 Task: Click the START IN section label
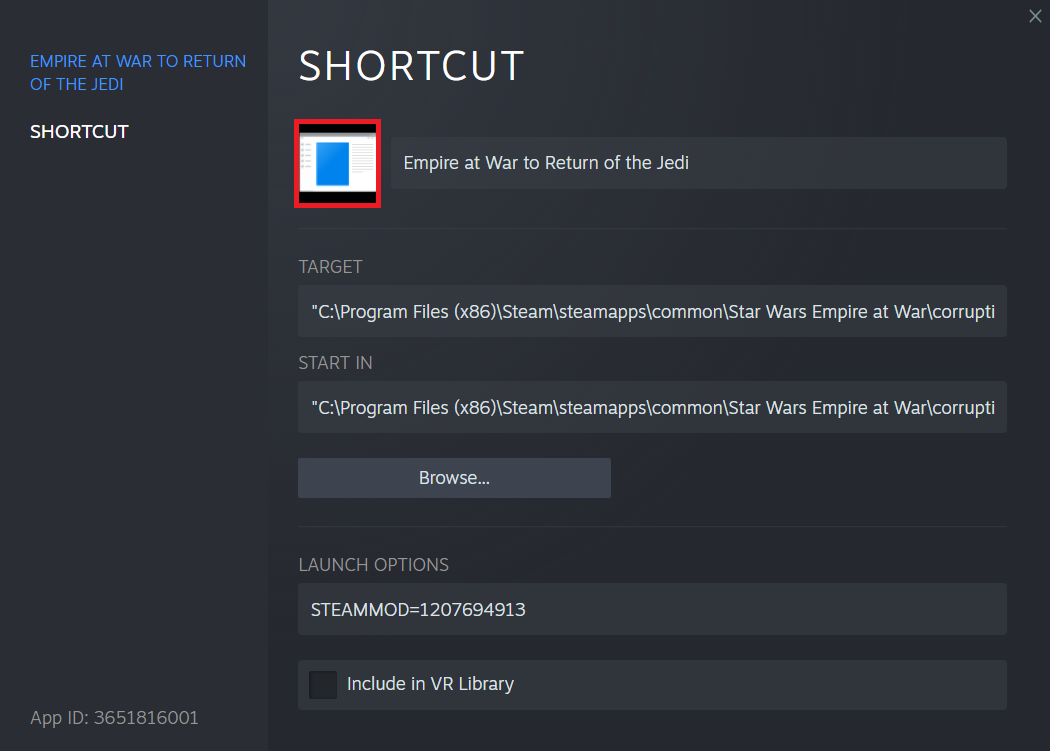click(x=335, y=363)
